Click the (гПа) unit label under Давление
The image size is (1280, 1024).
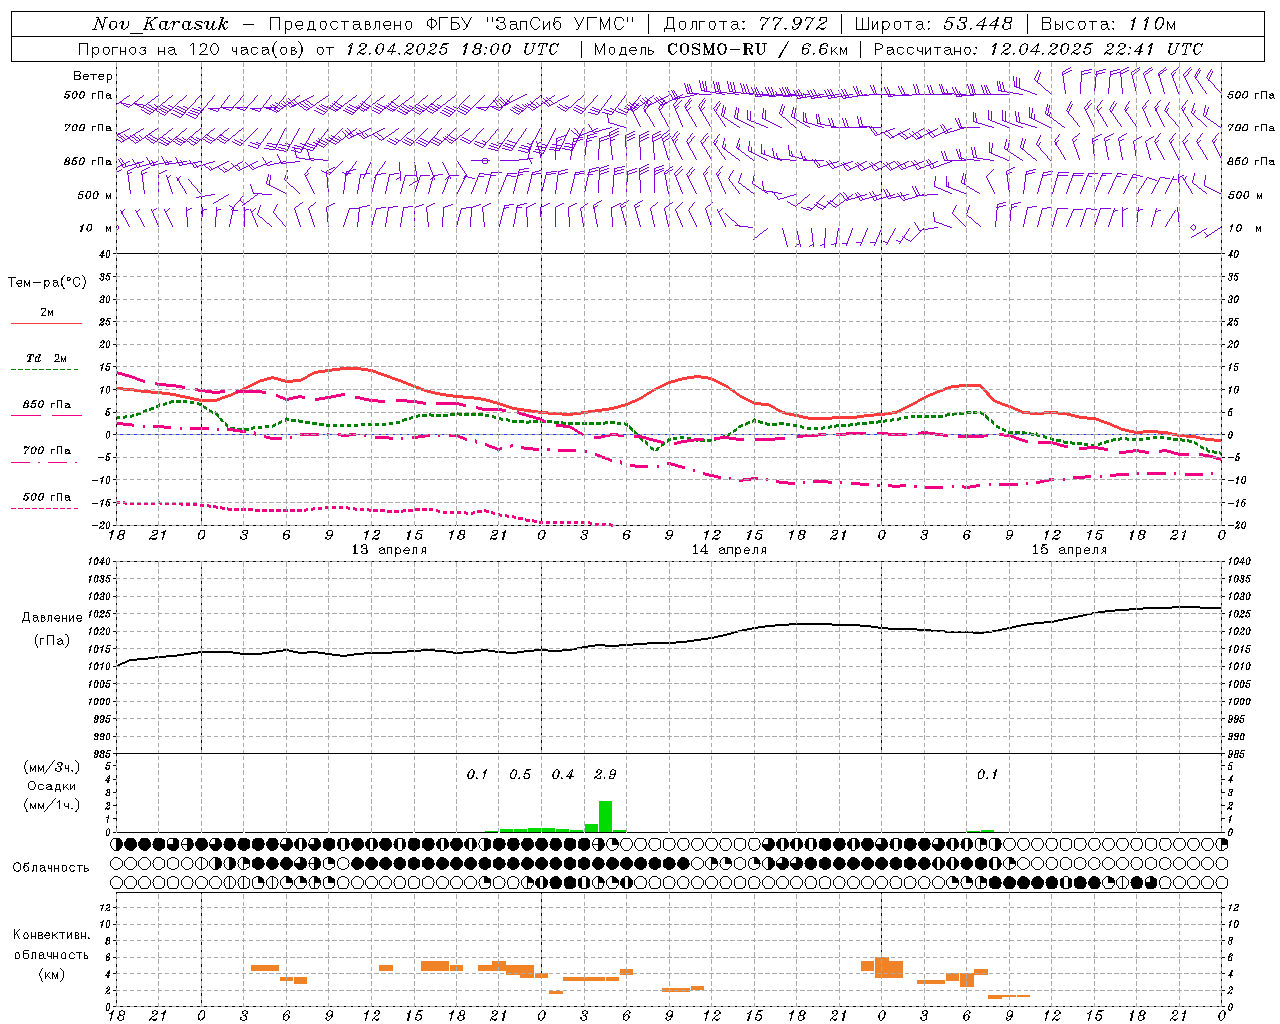(52, 641)
